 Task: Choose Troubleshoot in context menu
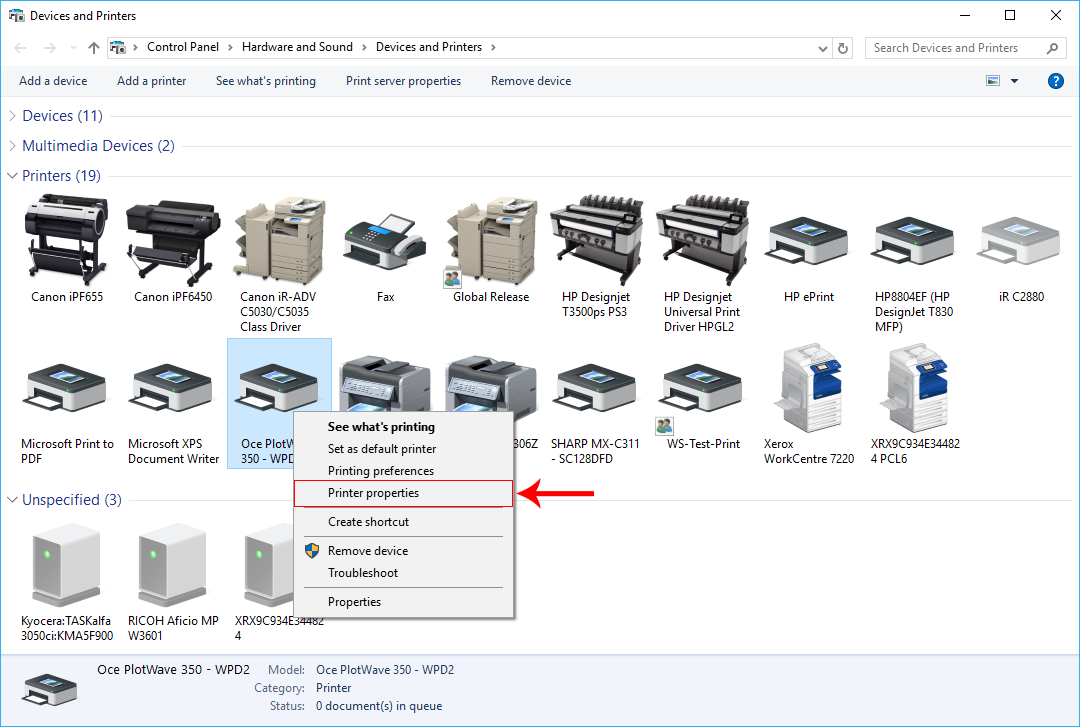point(404,573)
